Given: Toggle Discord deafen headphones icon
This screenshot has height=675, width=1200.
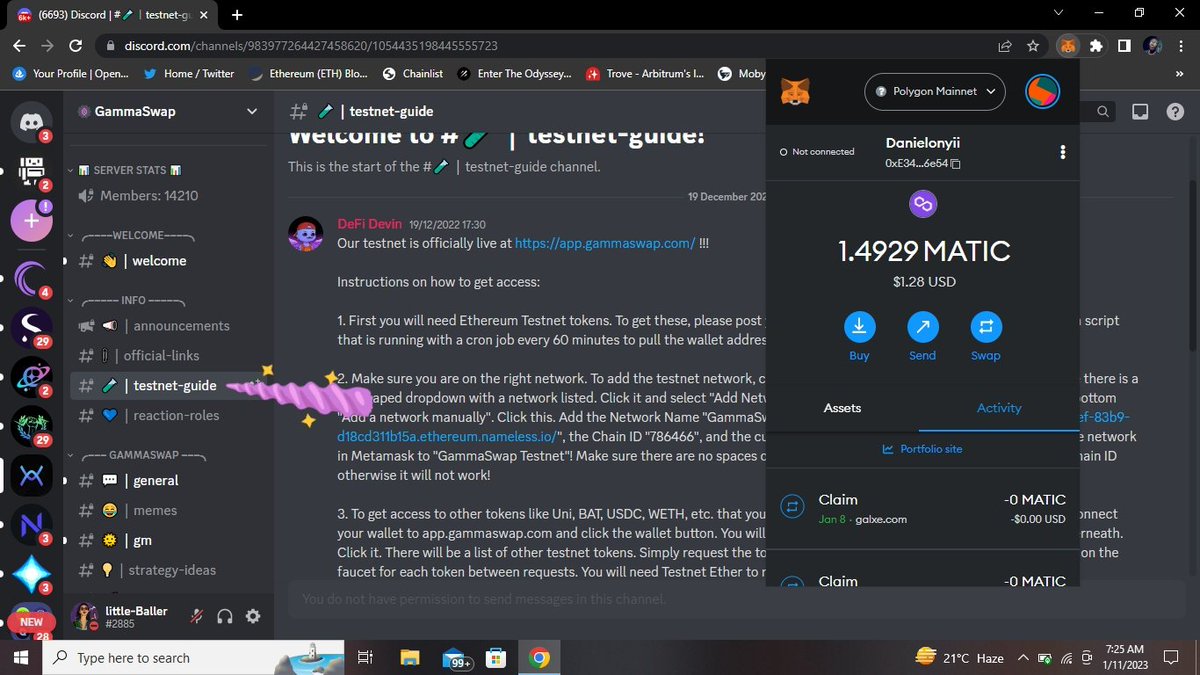Looking at the screenshot, I should tap(225, 616).
